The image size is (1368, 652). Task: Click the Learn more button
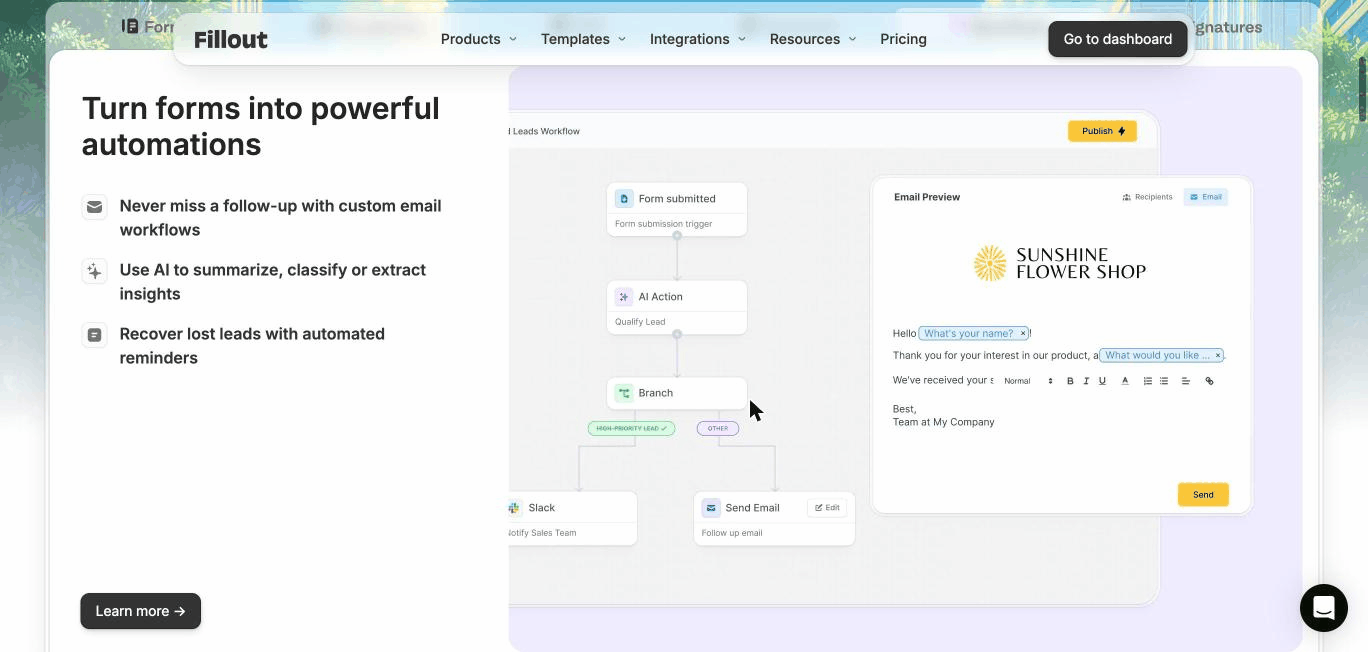(140, 611)
